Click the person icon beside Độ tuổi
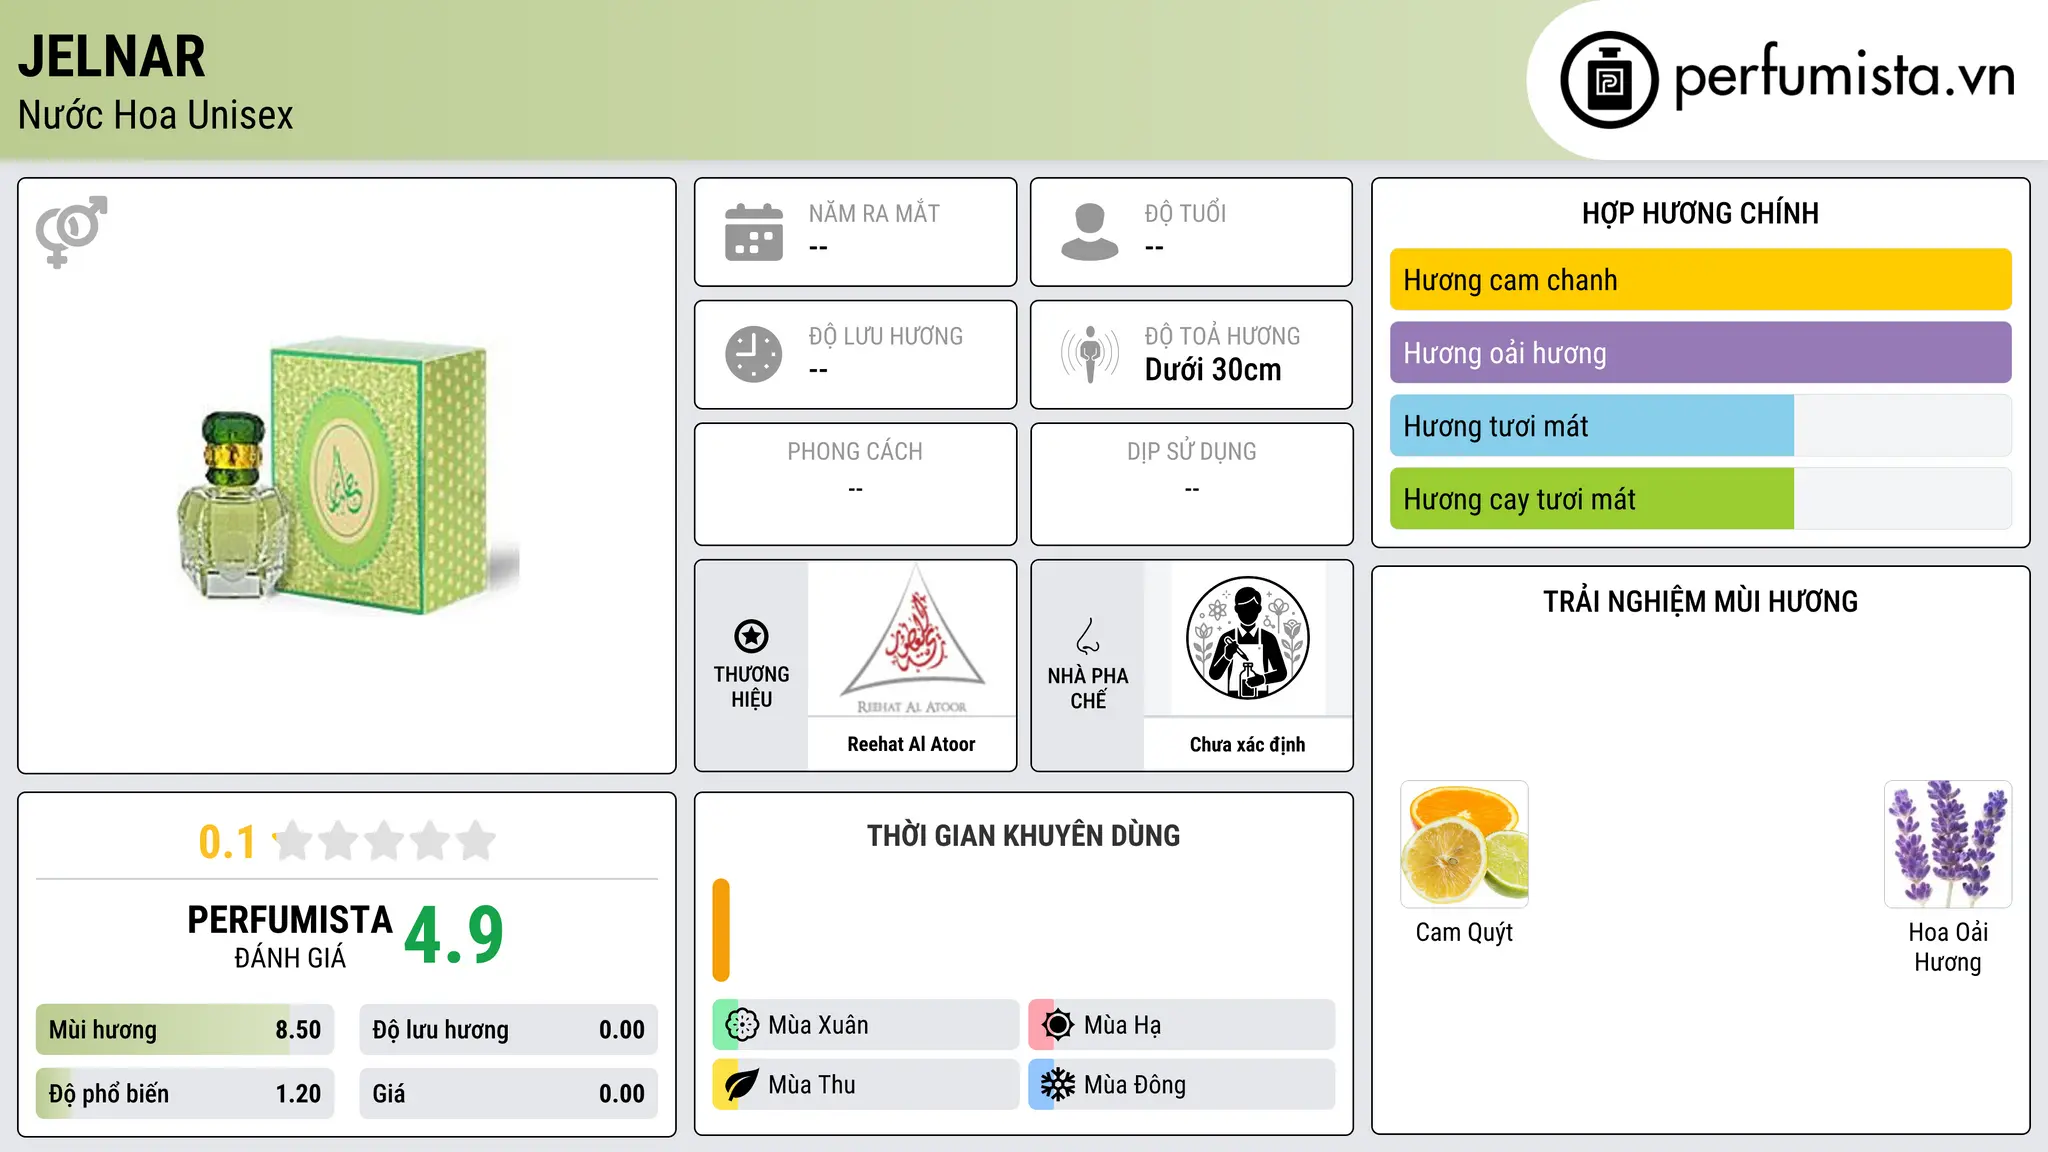The image size is (2048, 1152). tap(1090, 232)
